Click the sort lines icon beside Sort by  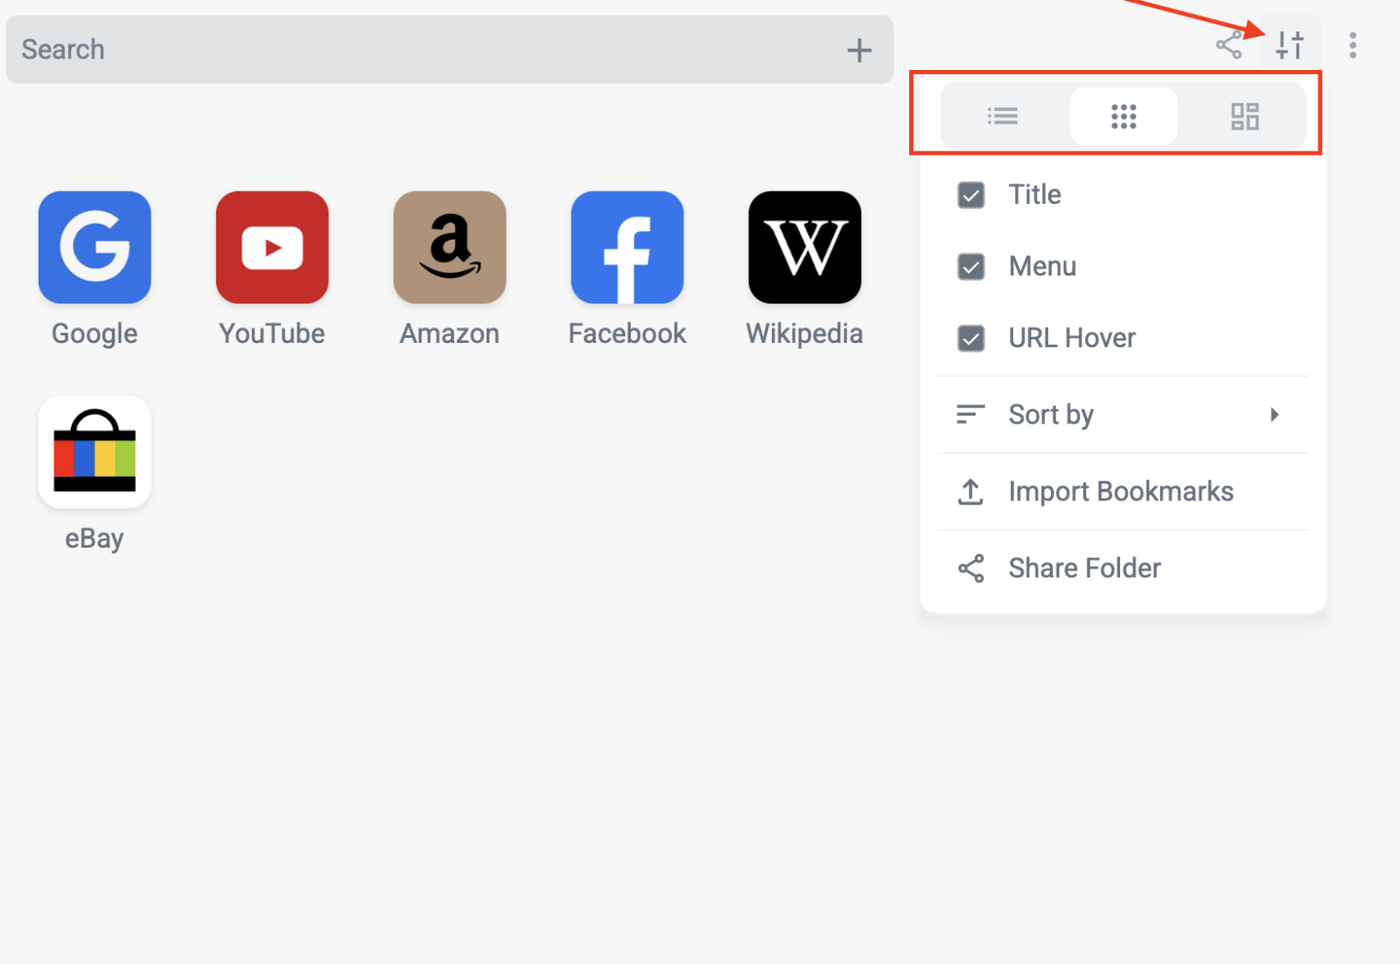[x=971, y=415]
